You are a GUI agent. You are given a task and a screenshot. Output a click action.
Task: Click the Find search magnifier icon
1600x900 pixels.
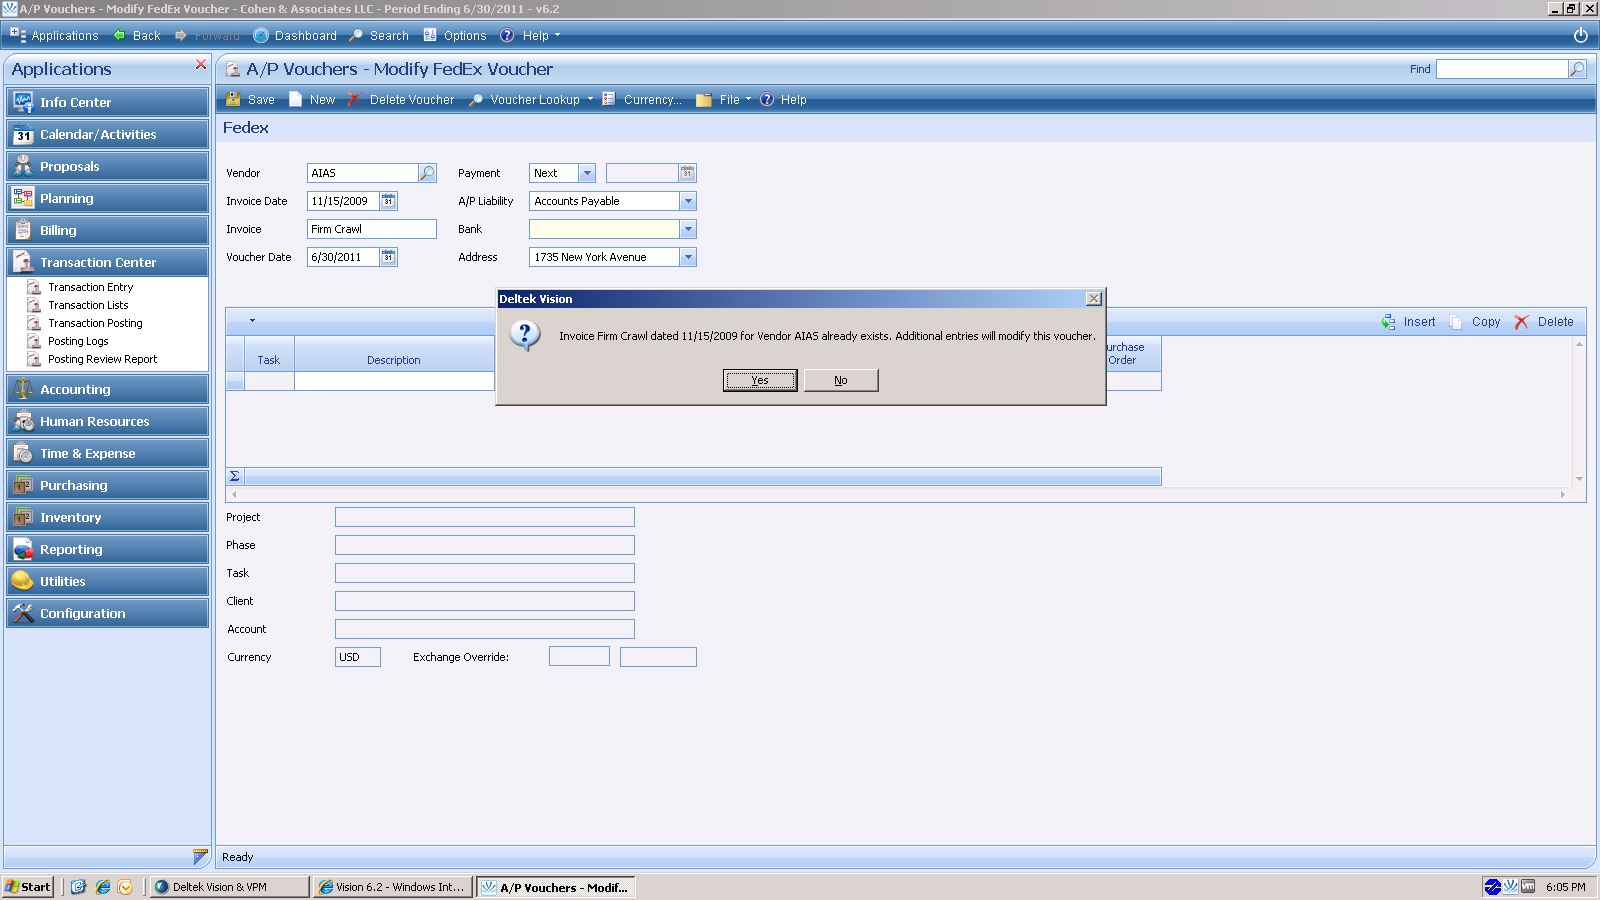(x=1577, y=69)
